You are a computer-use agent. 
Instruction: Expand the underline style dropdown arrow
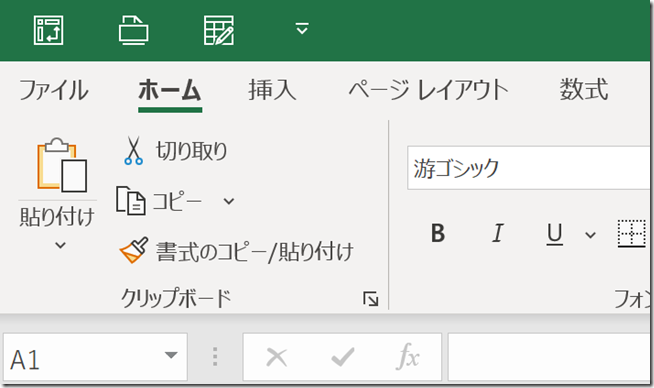point(590,235)
